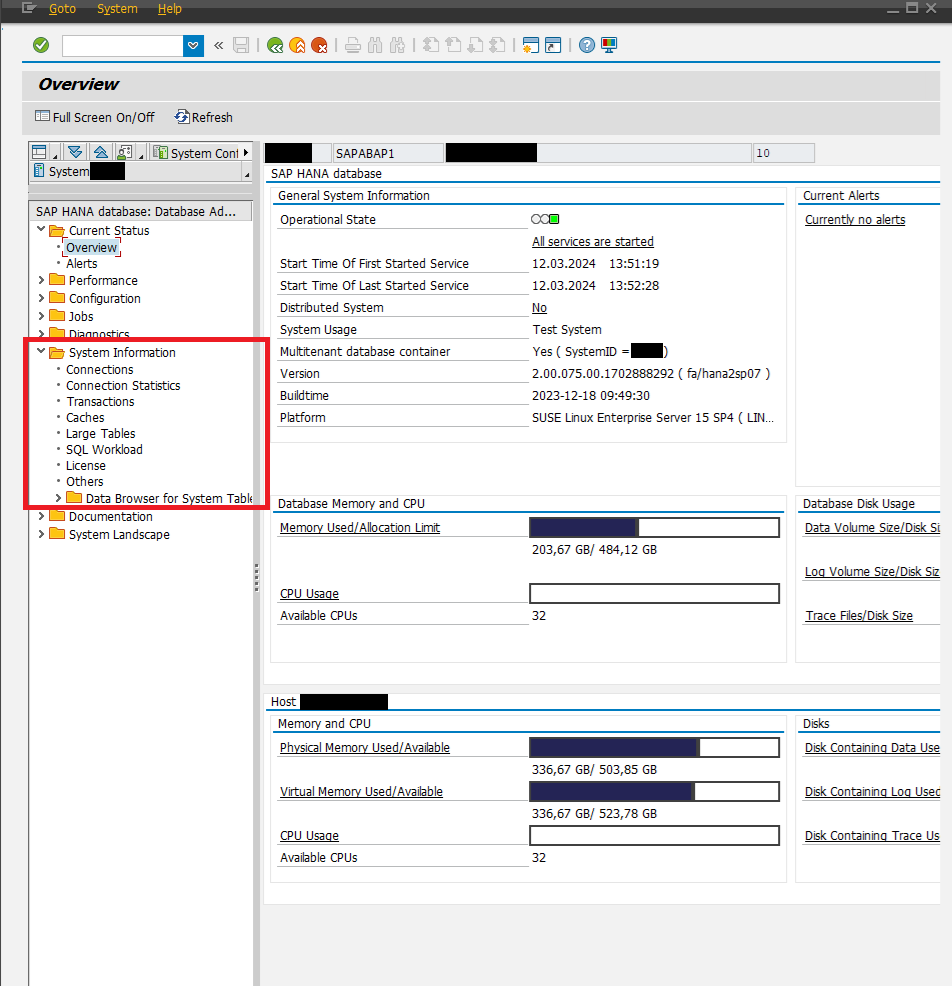
Task: Click the Last Page icon
Action: (497, 45)
